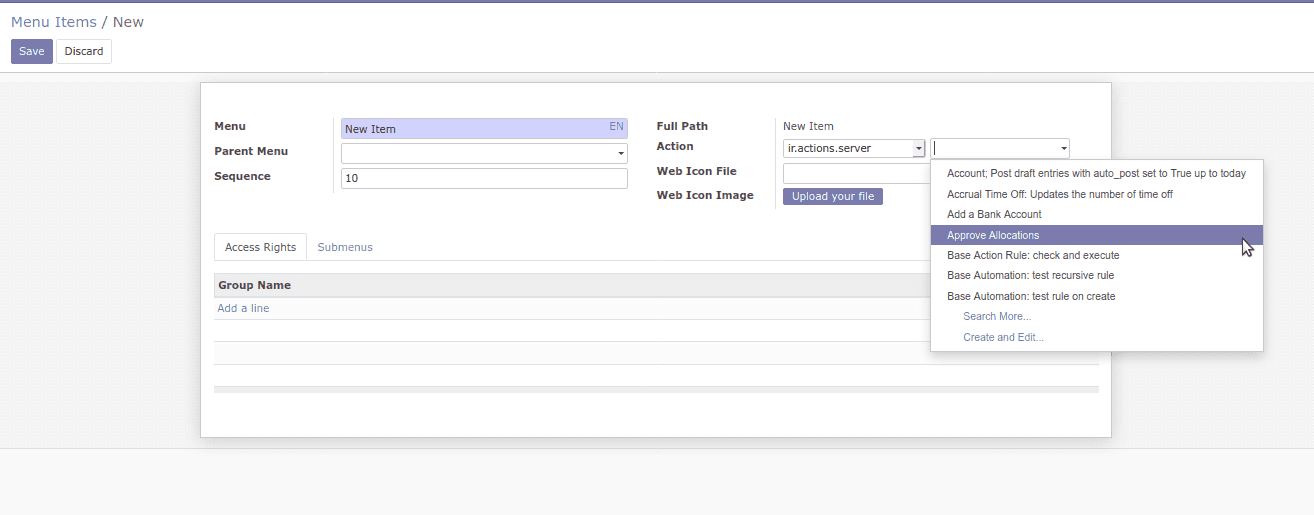Open the Parent Menu dropdown
This screenshot has height=515, width=1314.
click(484, 153)
